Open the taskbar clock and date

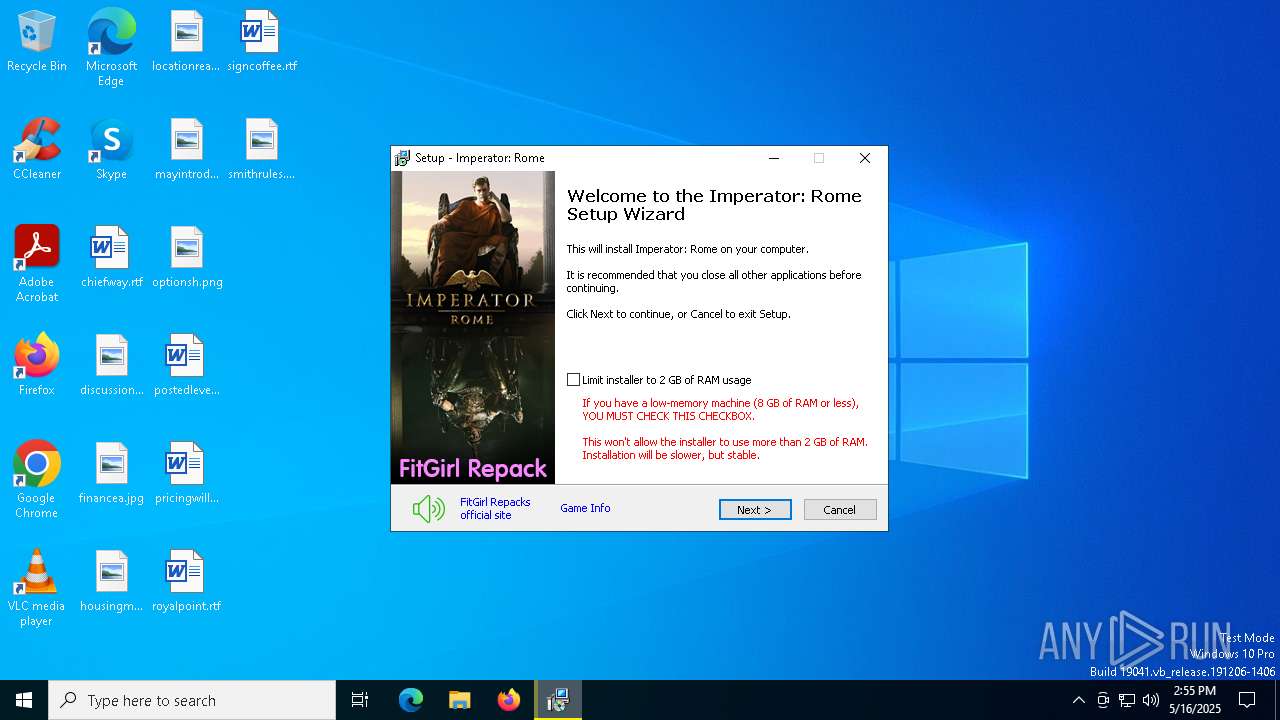coord(1195,700)
